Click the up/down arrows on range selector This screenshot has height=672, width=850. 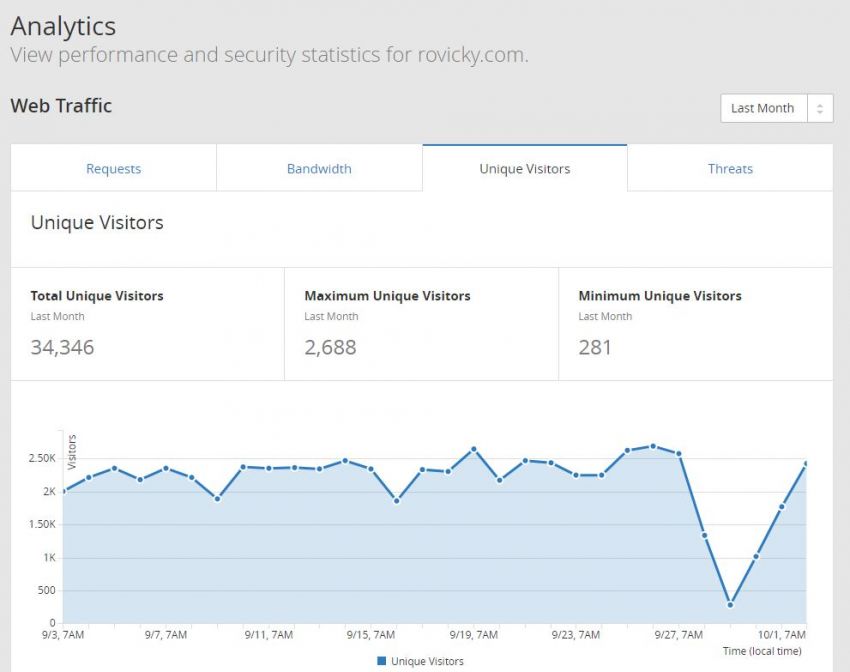click(x=820, y=108)
